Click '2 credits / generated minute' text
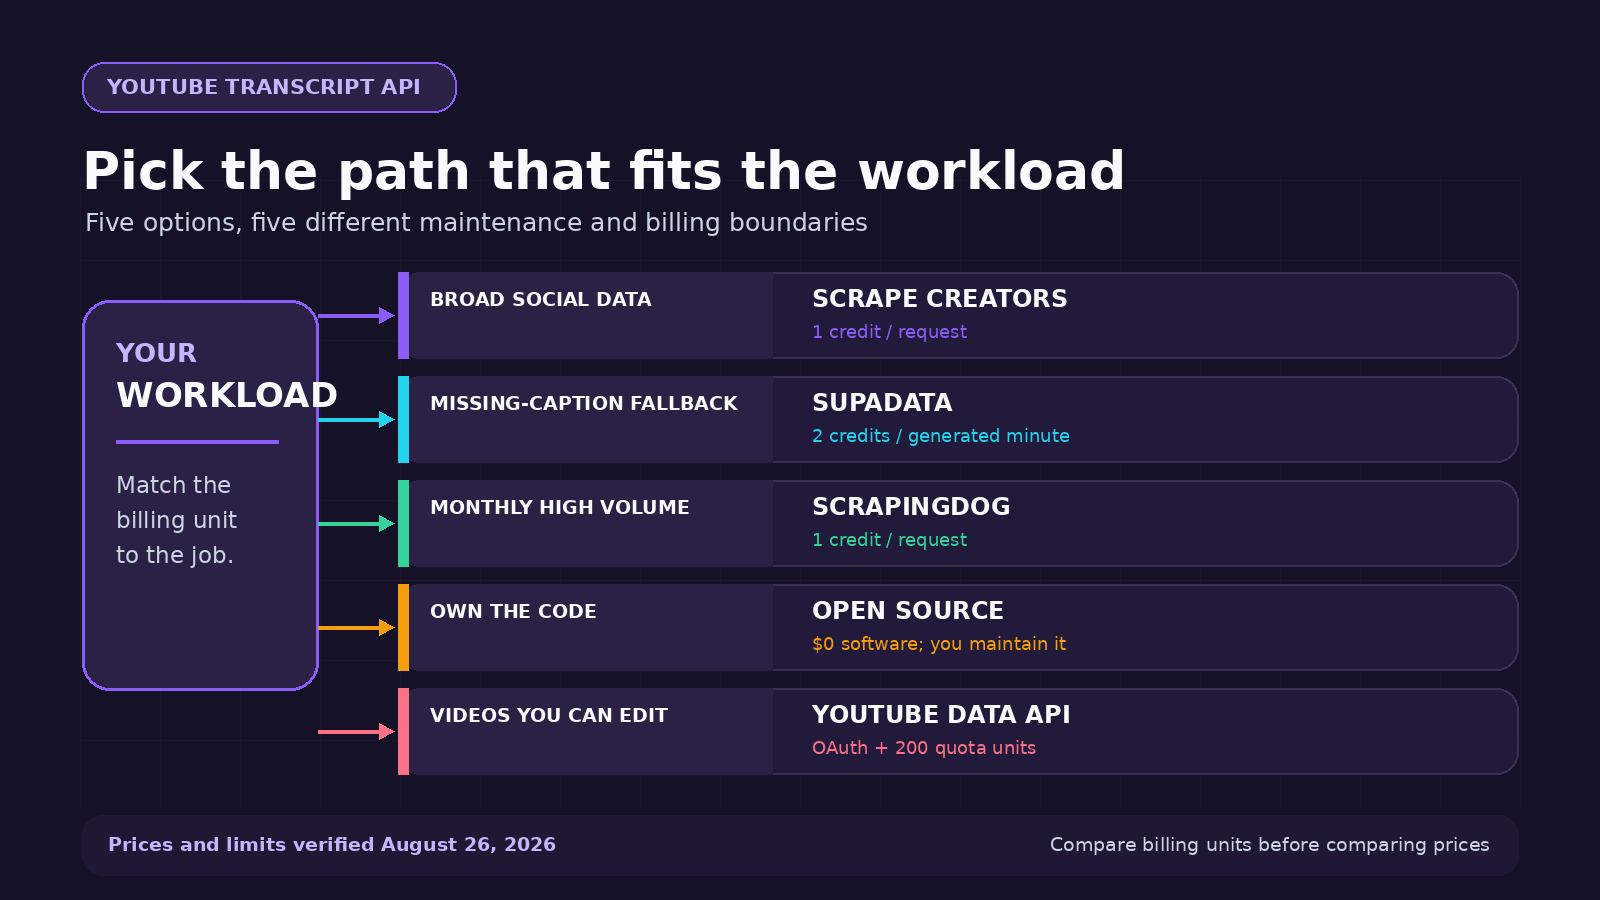1600x900 pixels. 940,436
